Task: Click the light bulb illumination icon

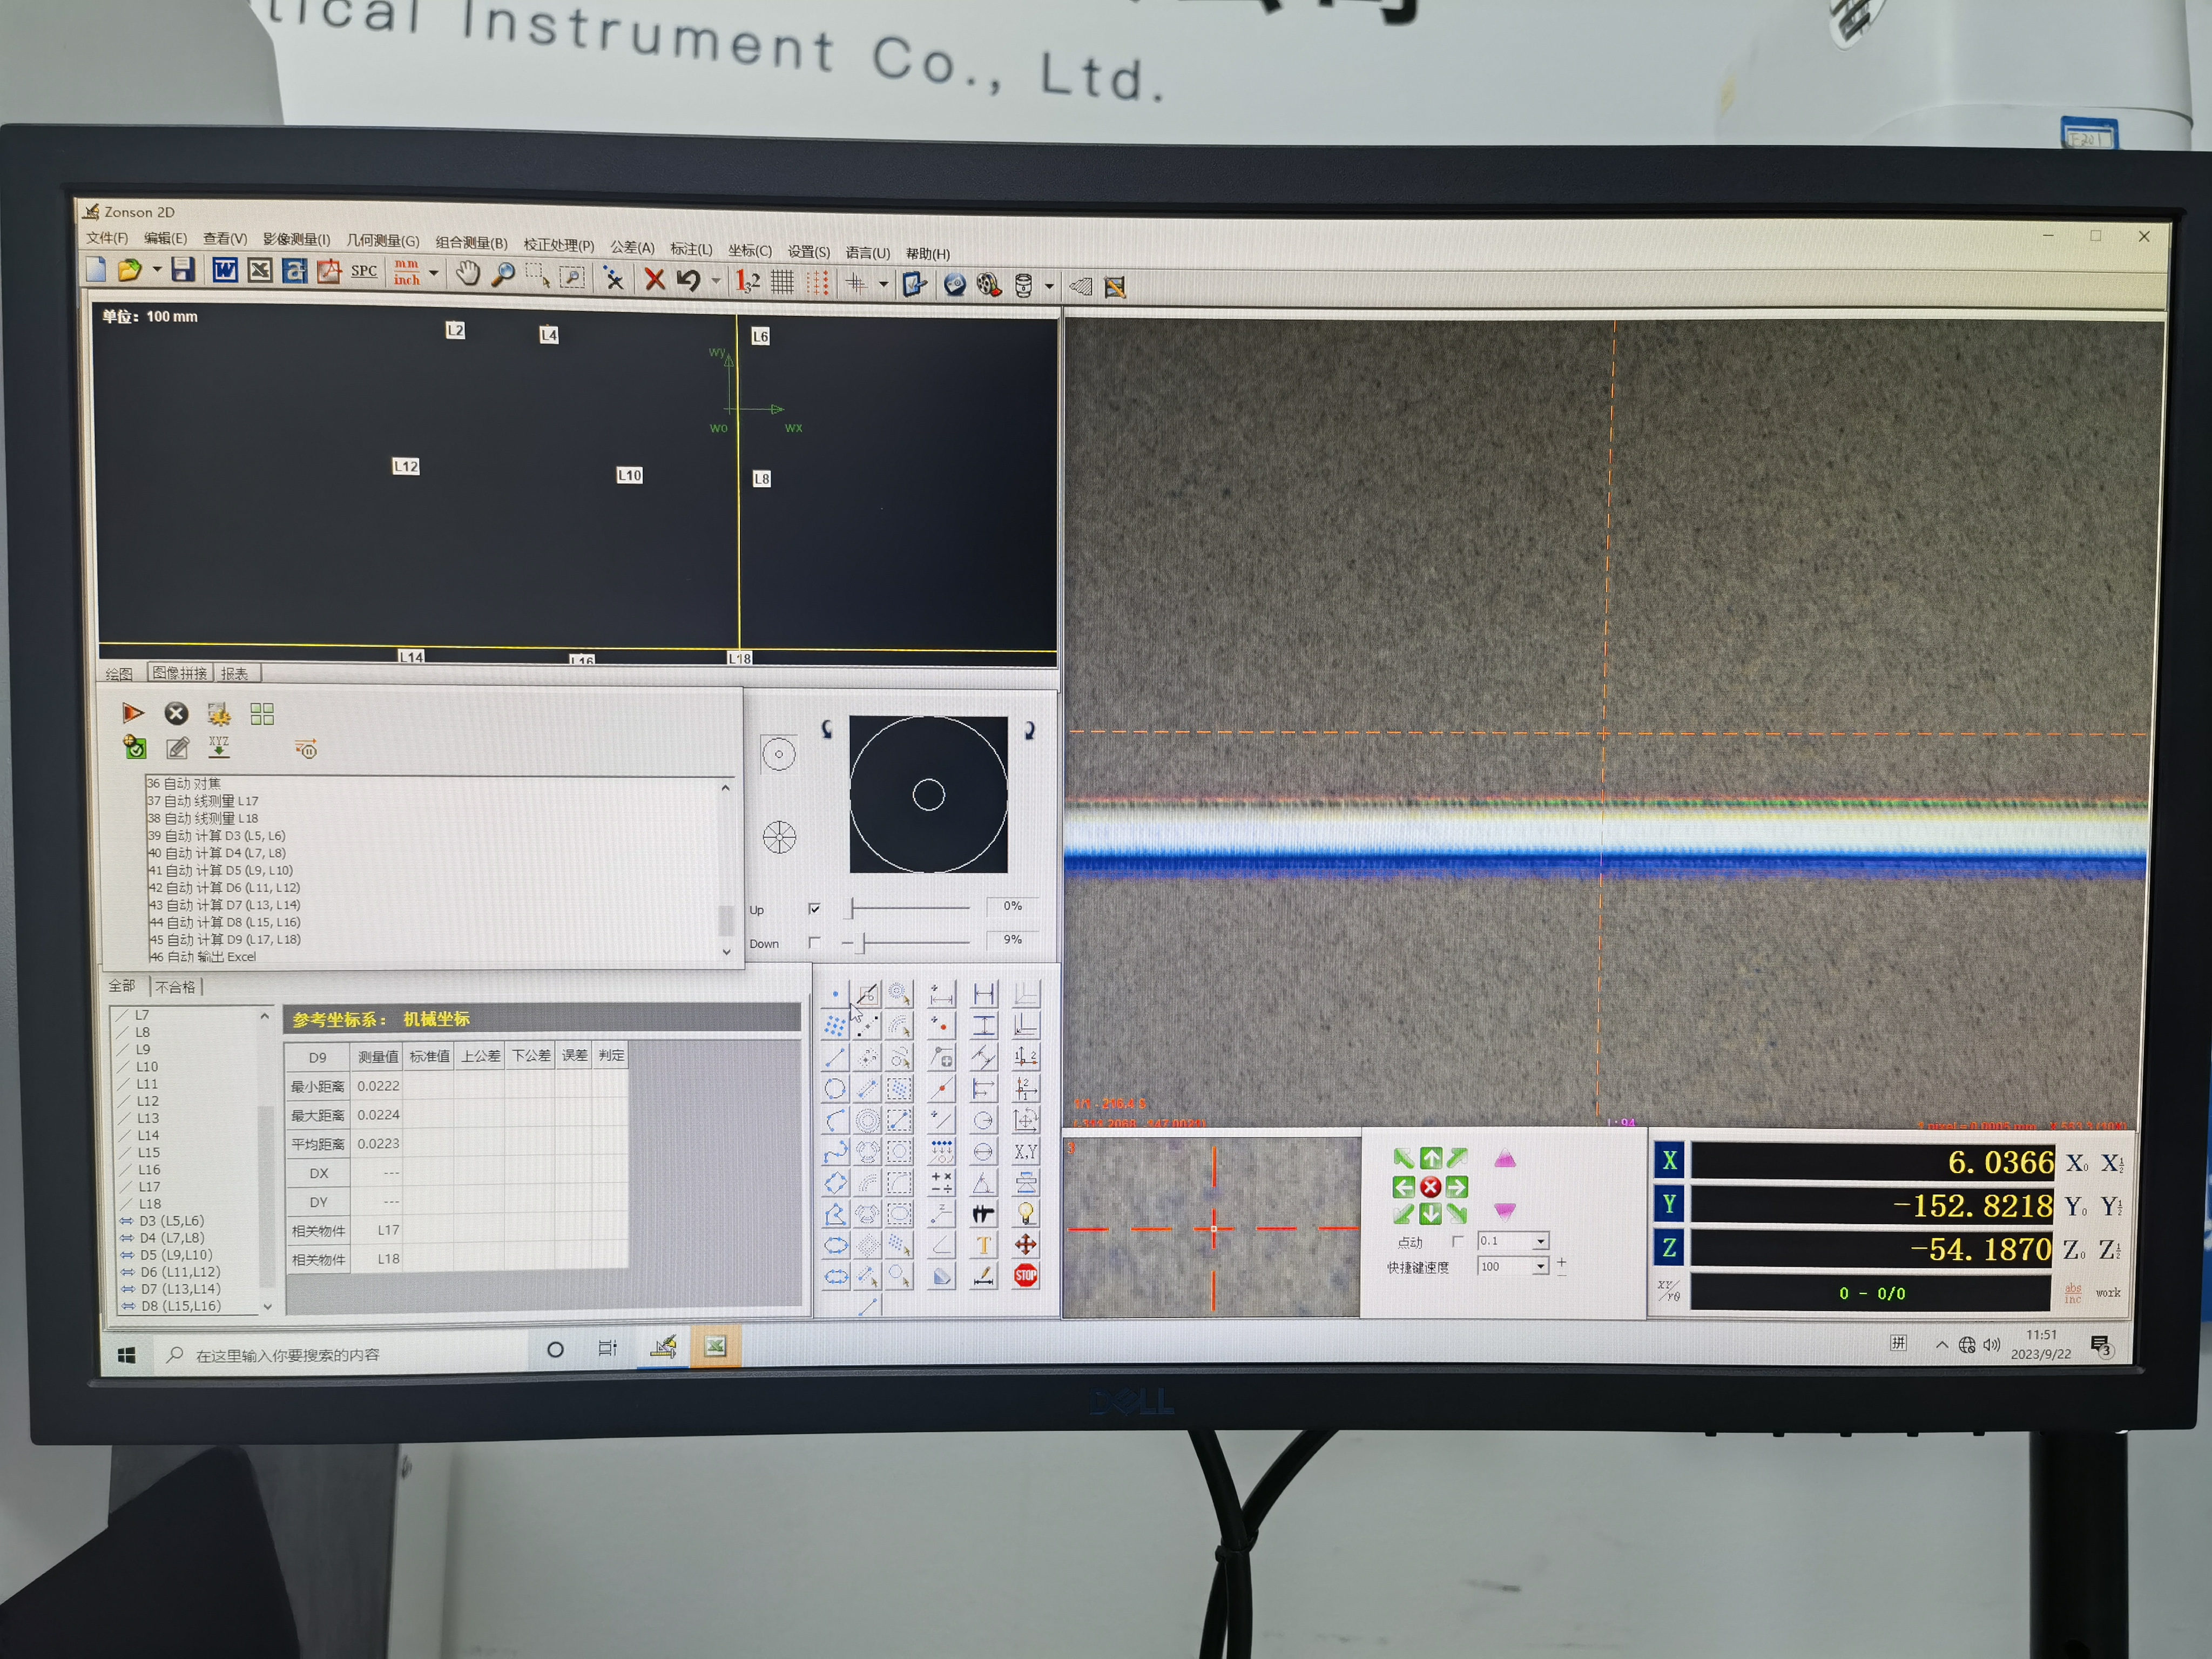Action: coord(1025,1214)
